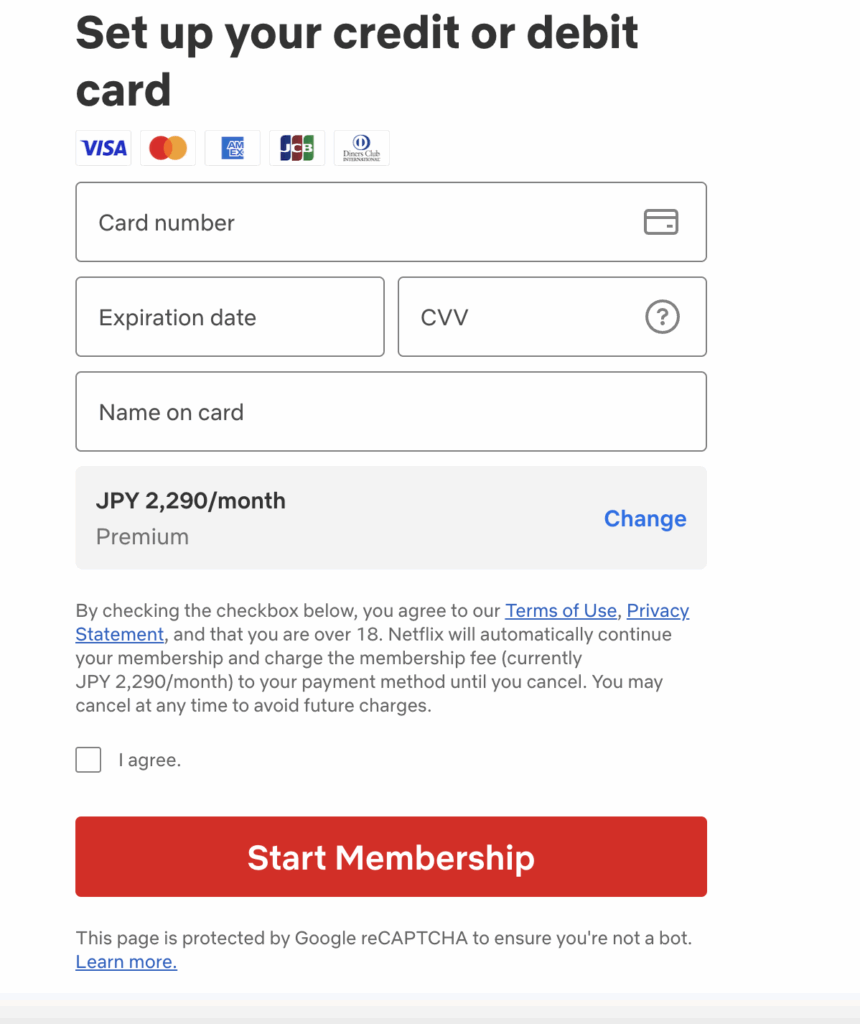Click the "I agree." label text
Viewport: 860px width, 1024px height.
tap(150, 760)
